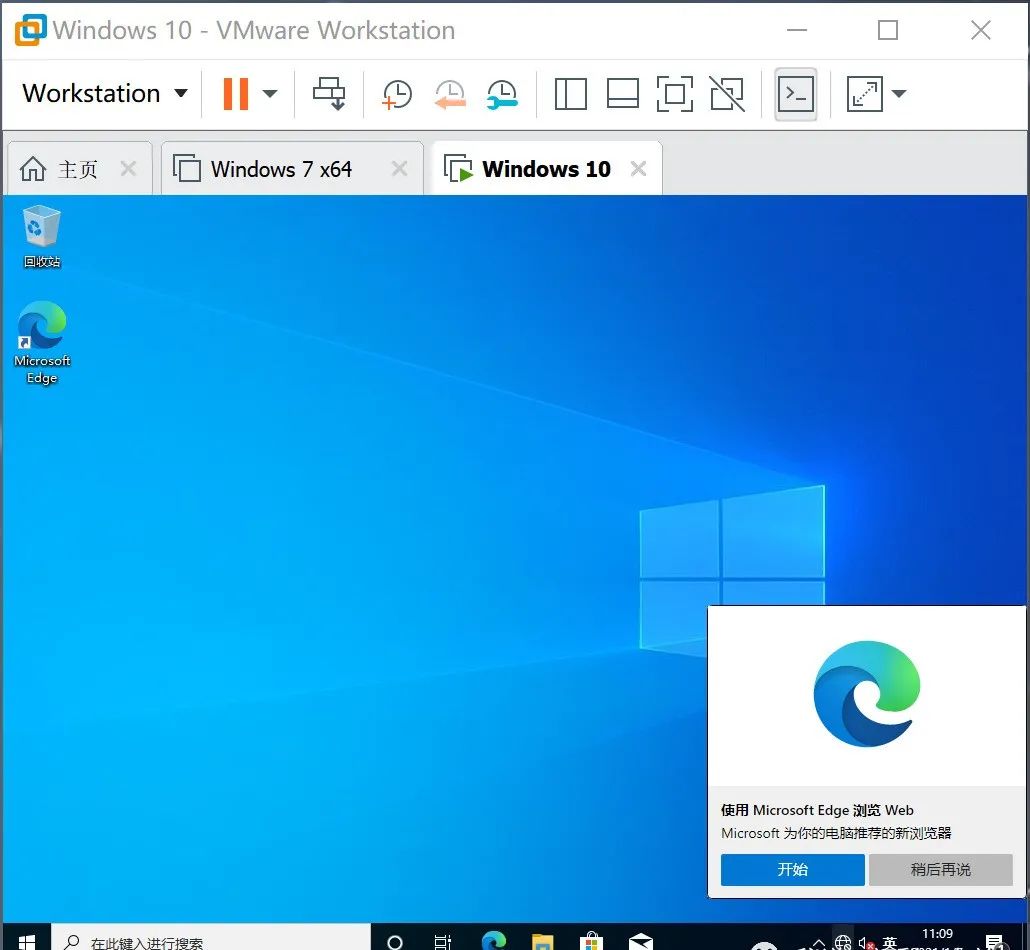Enter full screen mode for the VM
The width and height of the screenshot is (1030, 950).
click(675, 93)
